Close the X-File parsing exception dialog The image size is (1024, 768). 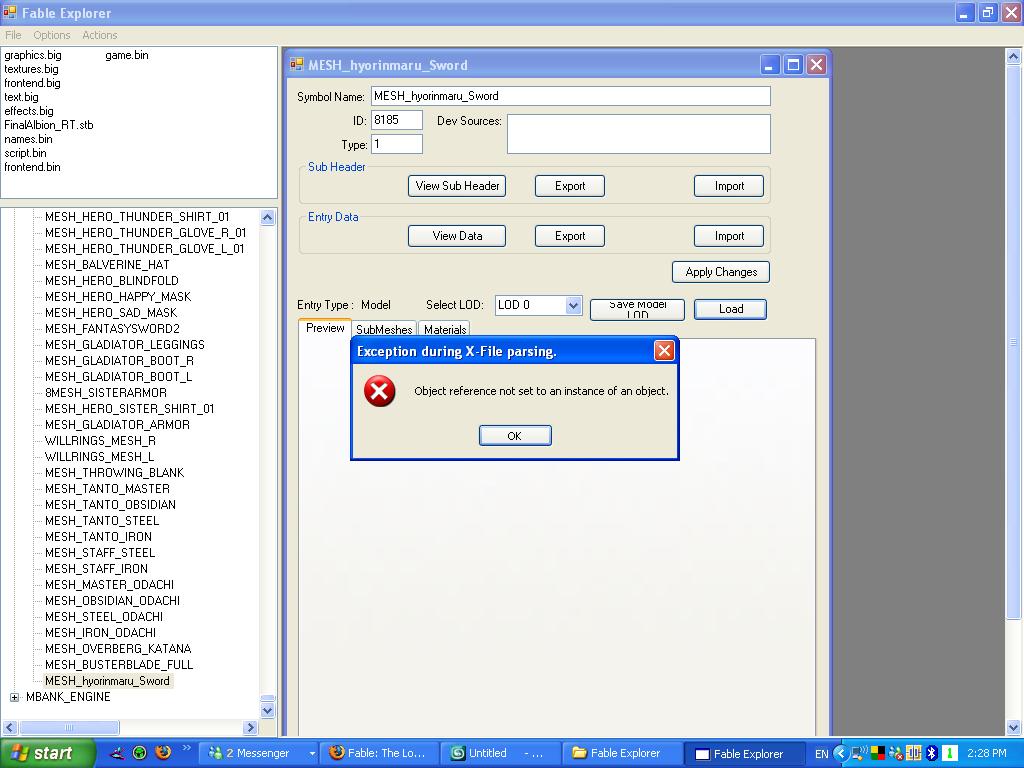point(663,351)
